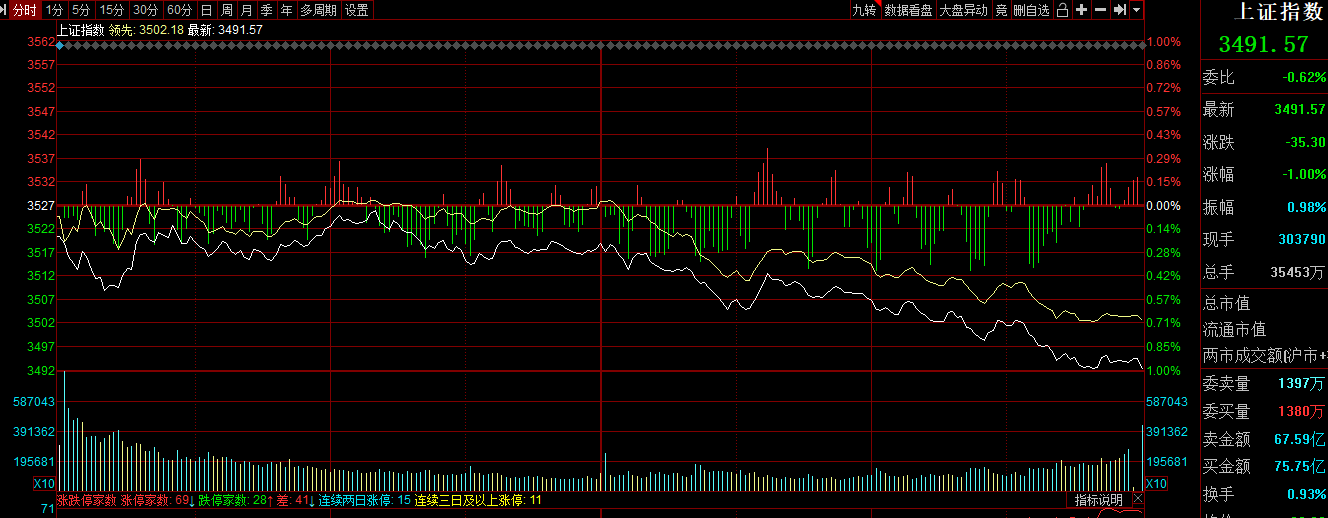Close the indicator bar with the X
Screen dimensions: 1328x518
[1137, 498]
